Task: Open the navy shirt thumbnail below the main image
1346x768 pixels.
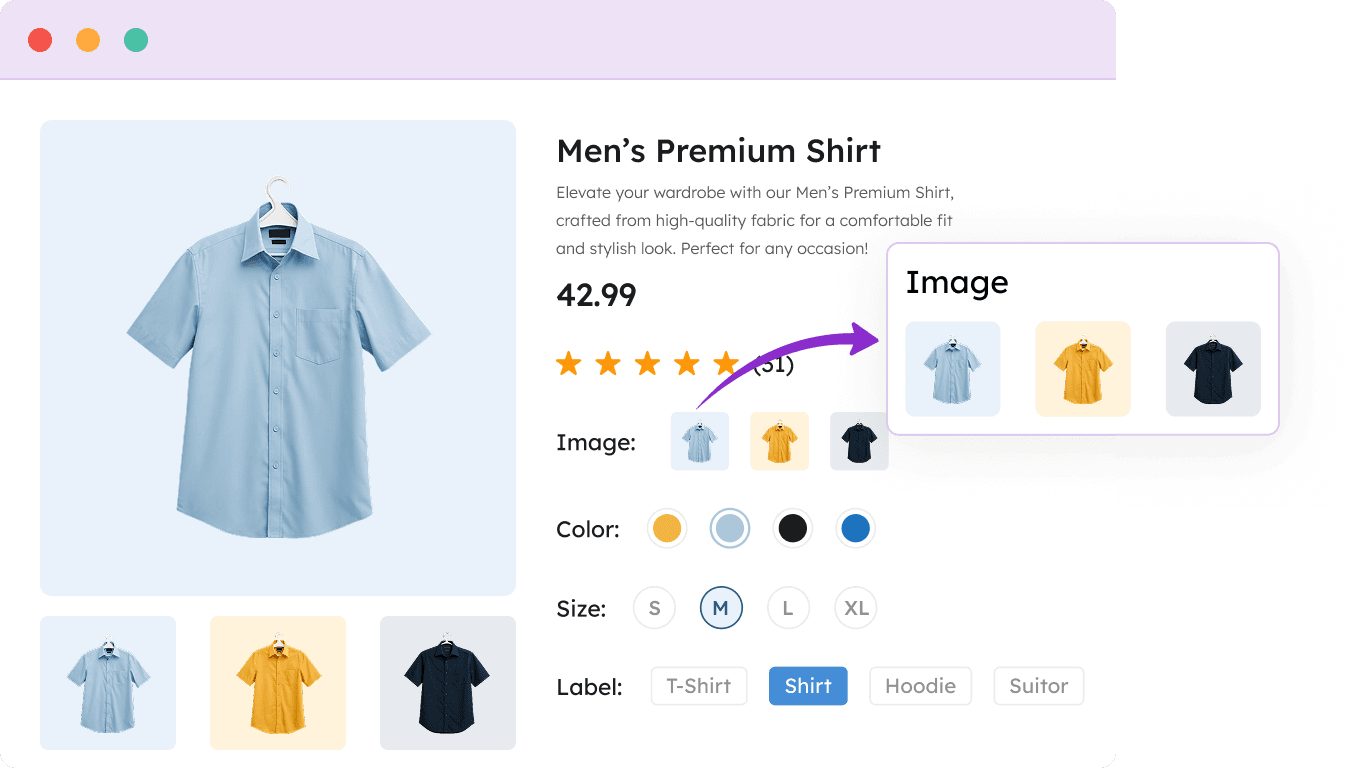Action: (447, 683)
